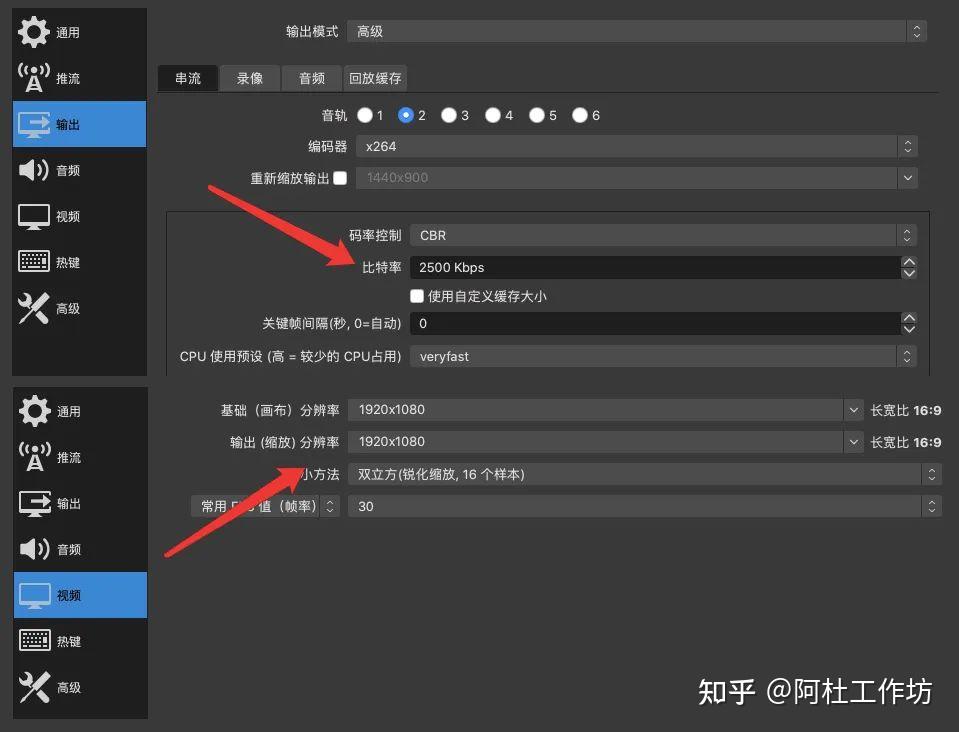This screenshot has width=959, height=732.
Task: Select audio track 3 radio button
Action: pyautogui.click(x=448, y=115)
